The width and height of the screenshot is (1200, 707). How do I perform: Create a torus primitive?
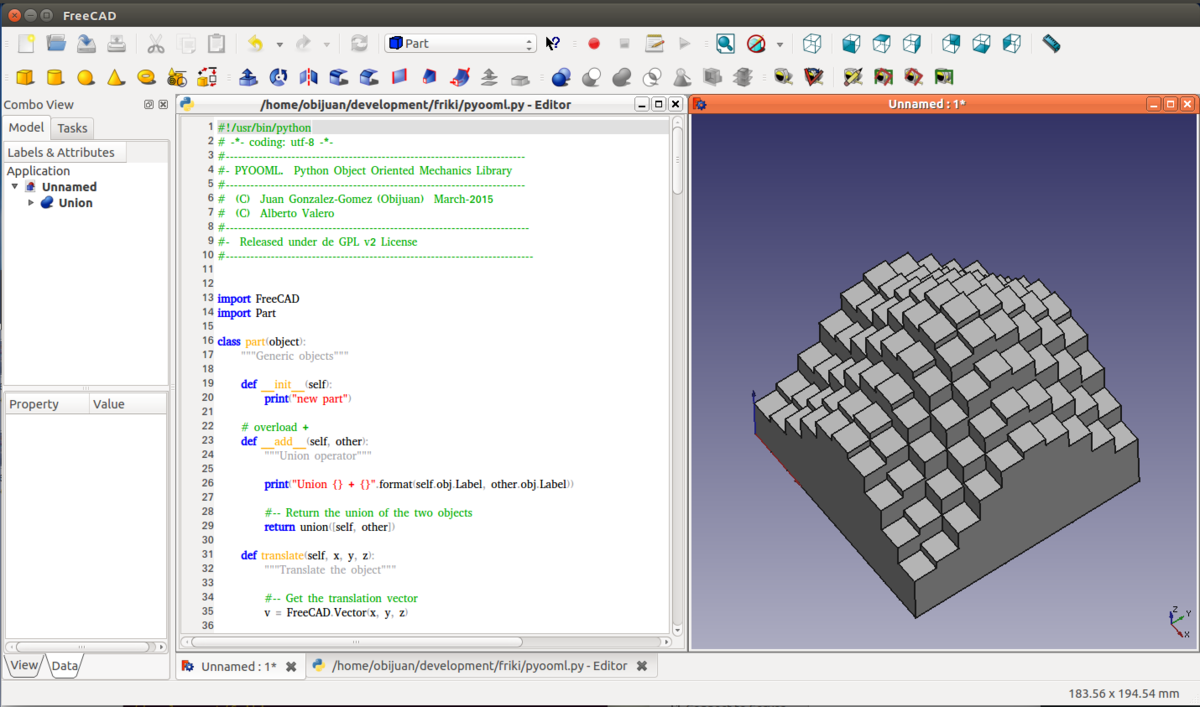pyautogui.click(x=146, y=77)
